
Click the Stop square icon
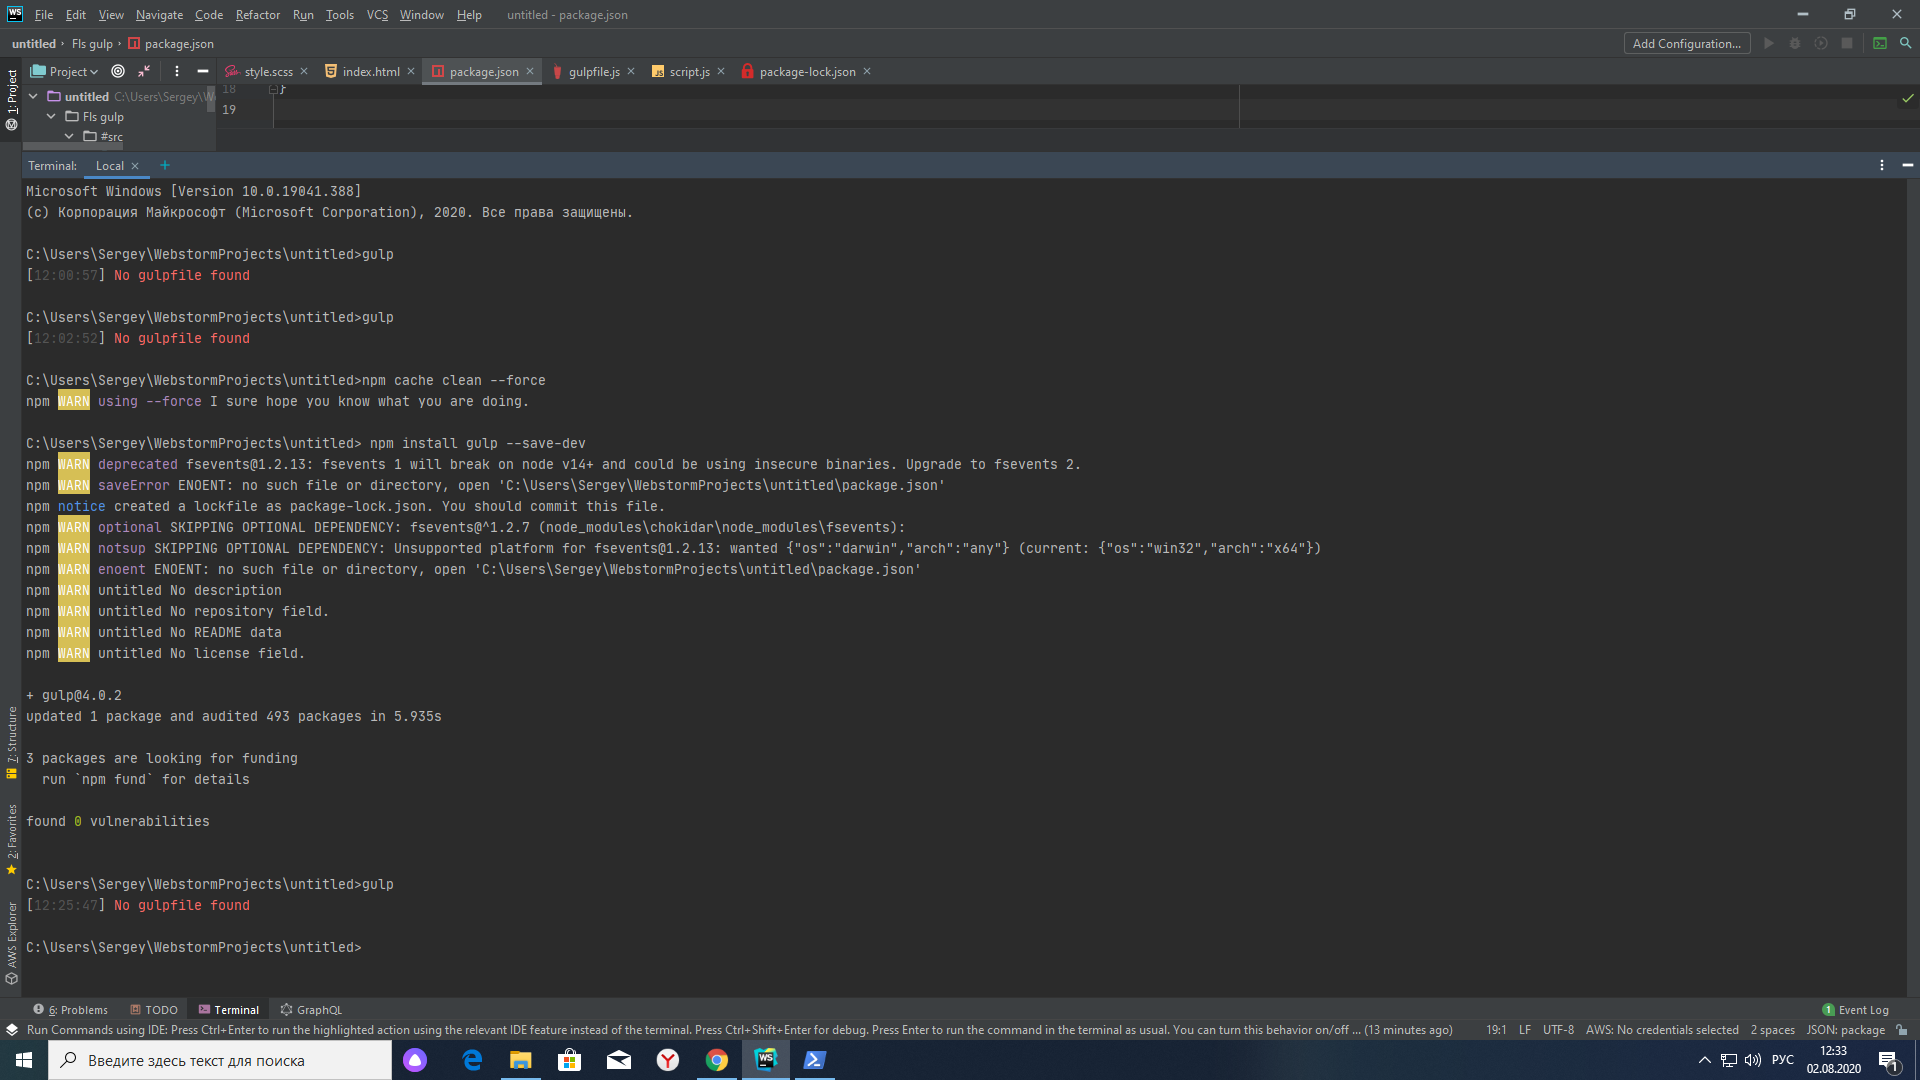pos(1847,43)
